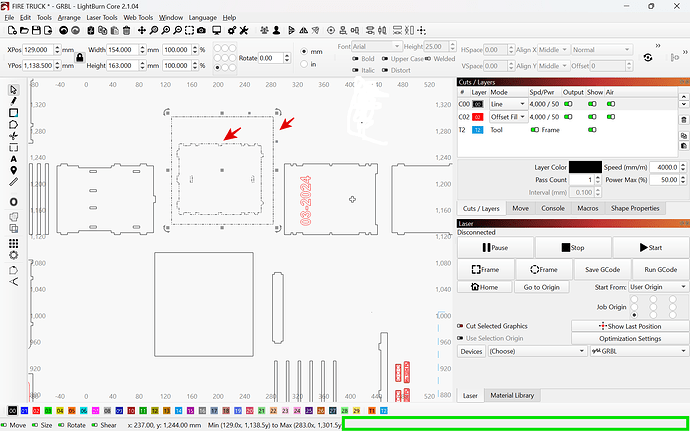Click the Open project folder icon
This screenshot has height=431, width=690.
click(x=24, y=30)
